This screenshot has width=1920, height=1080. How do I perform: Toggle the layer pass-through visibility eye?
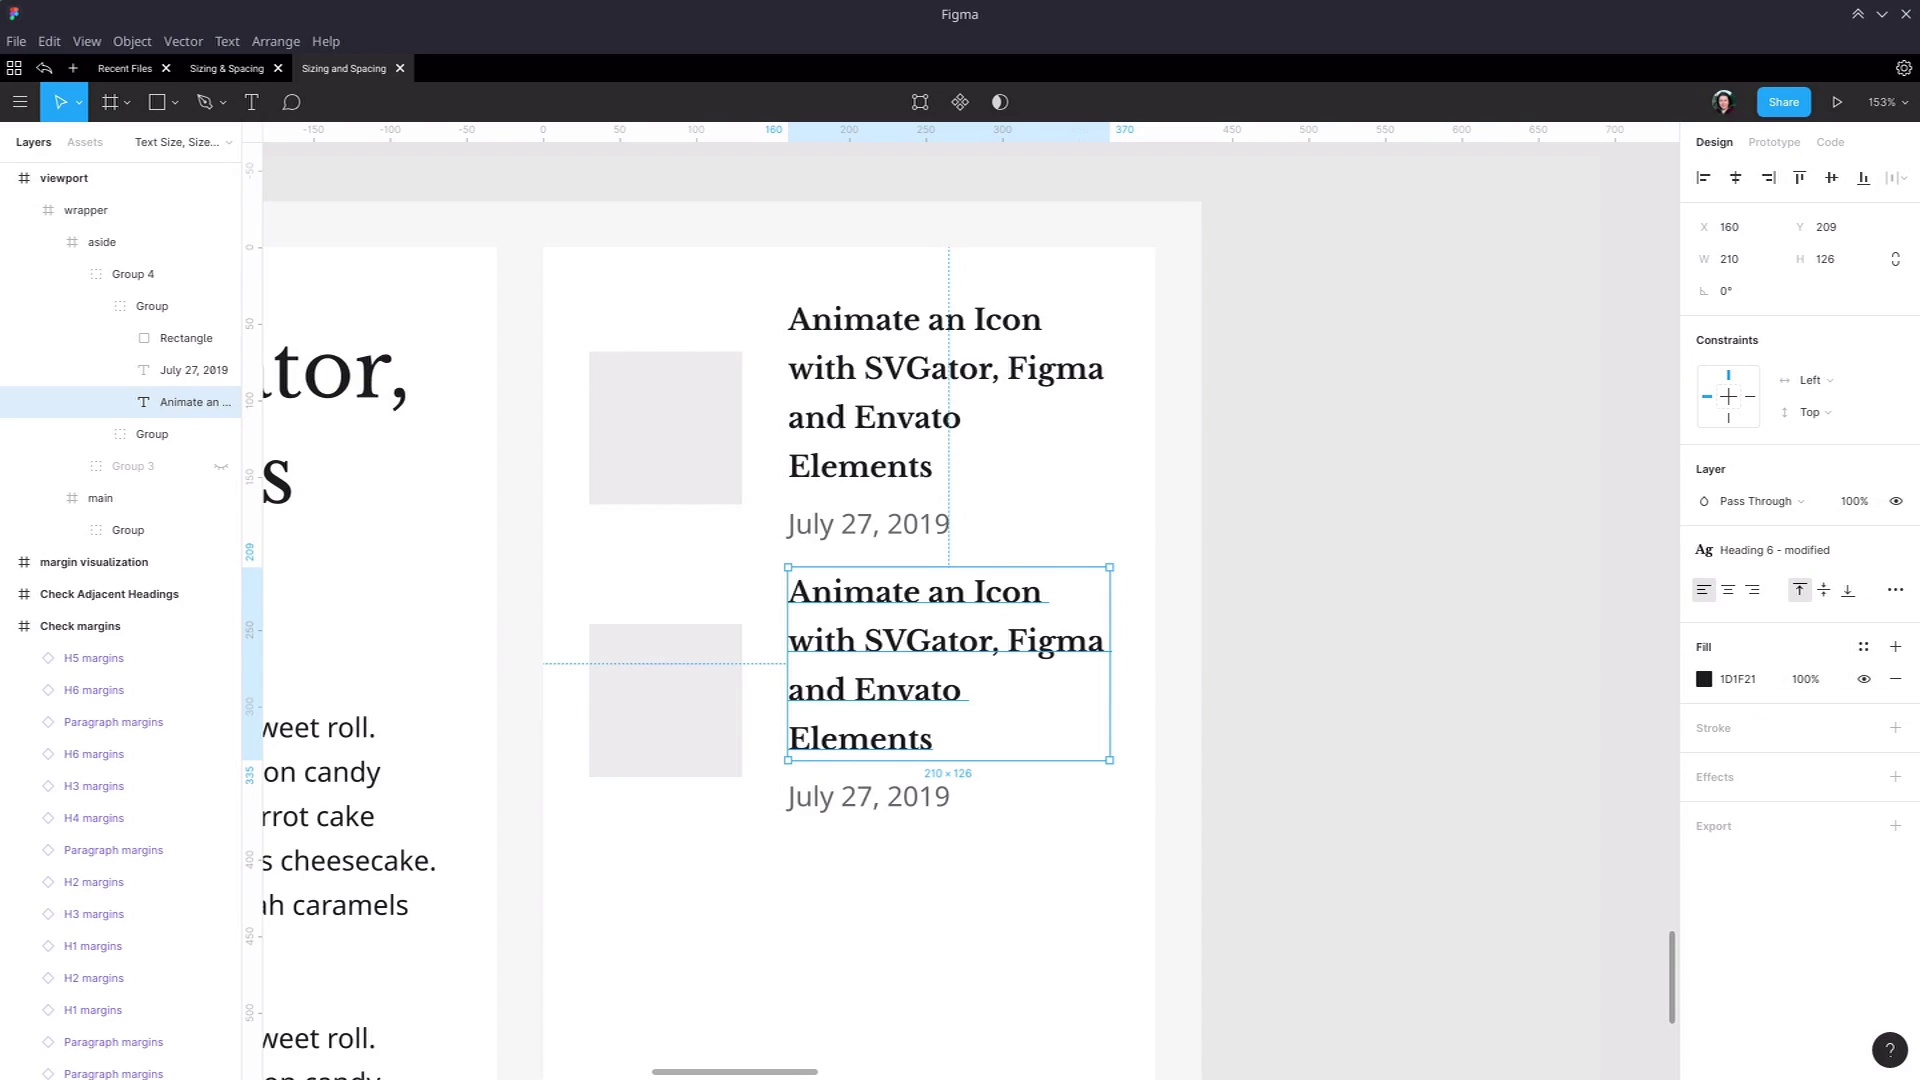pyautogui.click(x=1896, y=501)
